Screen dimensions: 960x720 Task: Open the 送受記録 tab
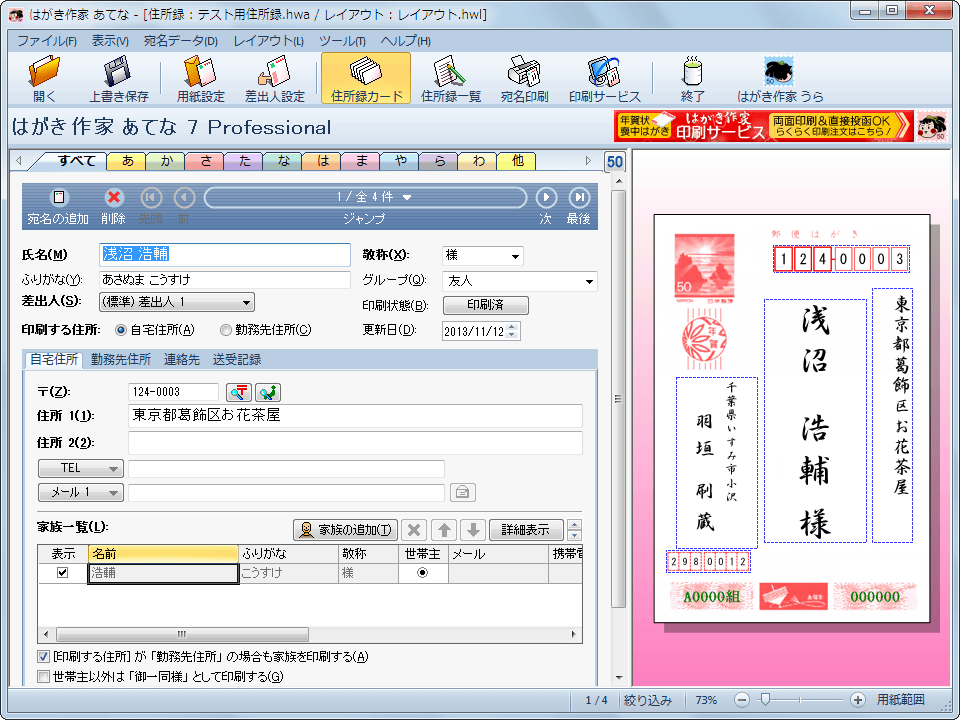click(x=237, y=359)
